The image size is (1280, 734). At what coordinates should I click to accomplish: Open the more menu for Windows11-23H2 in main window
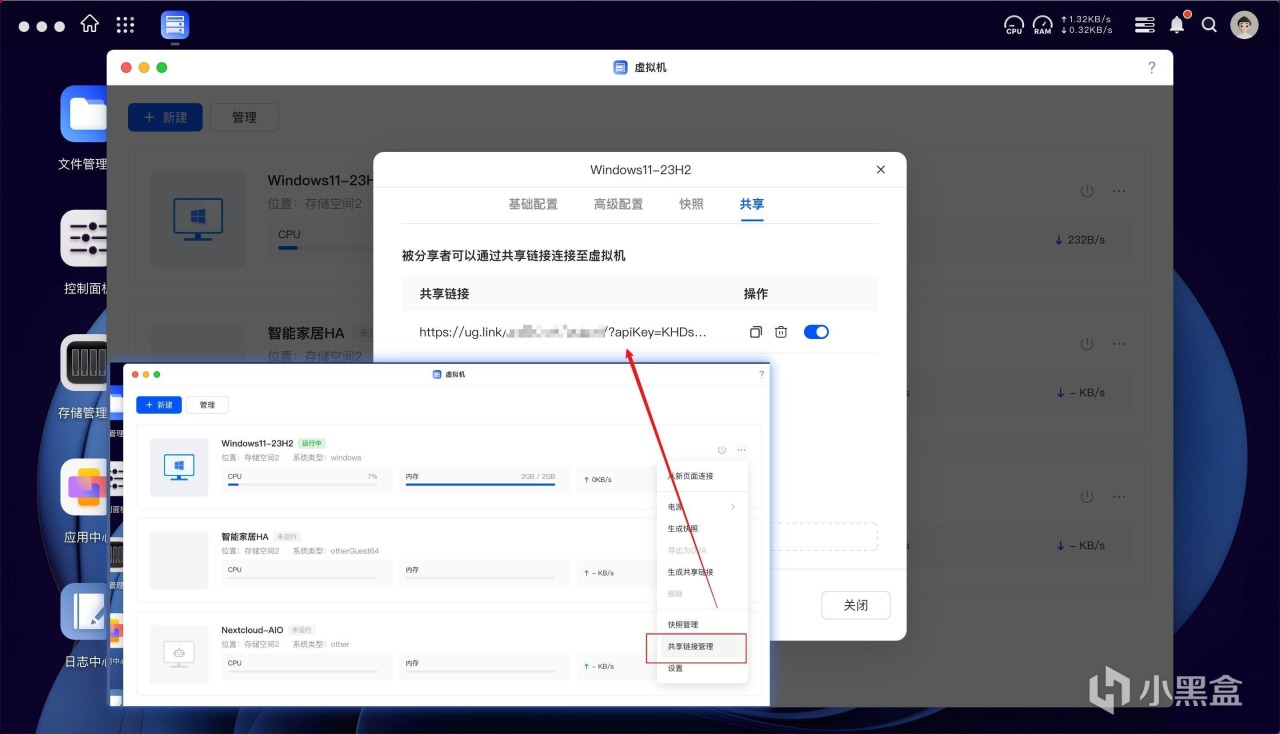point(1120,191)
